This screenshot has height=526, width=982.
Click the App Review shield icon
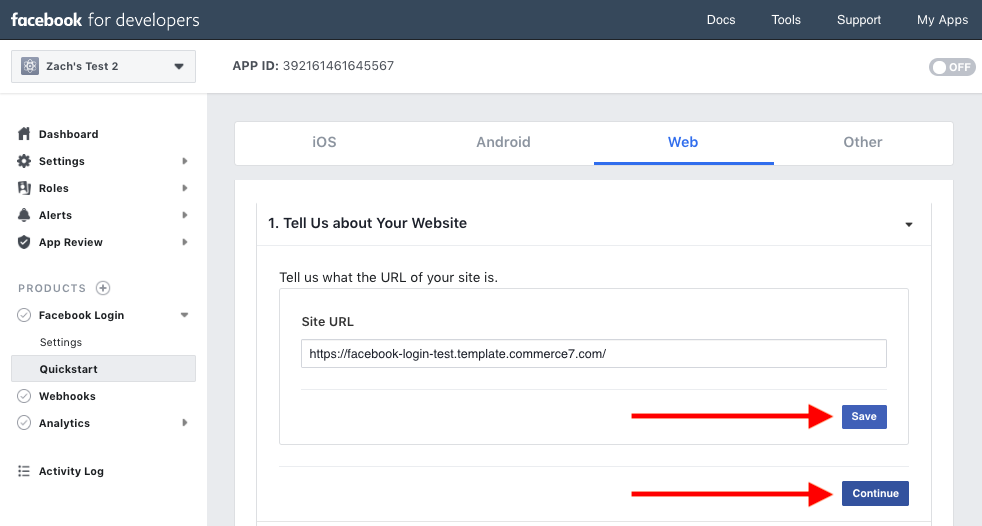24,242
